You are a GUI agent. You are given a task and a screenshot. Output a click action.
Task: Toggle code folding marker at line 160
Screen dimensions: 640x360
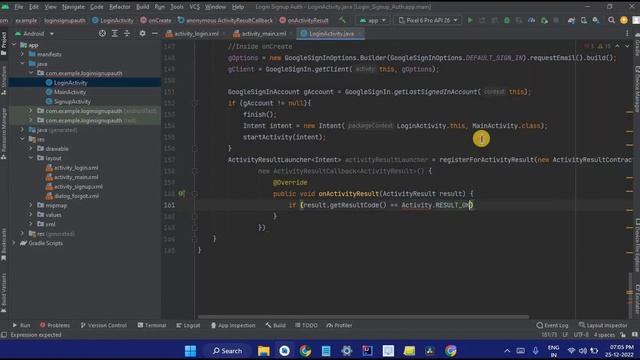tap(195, 193)
